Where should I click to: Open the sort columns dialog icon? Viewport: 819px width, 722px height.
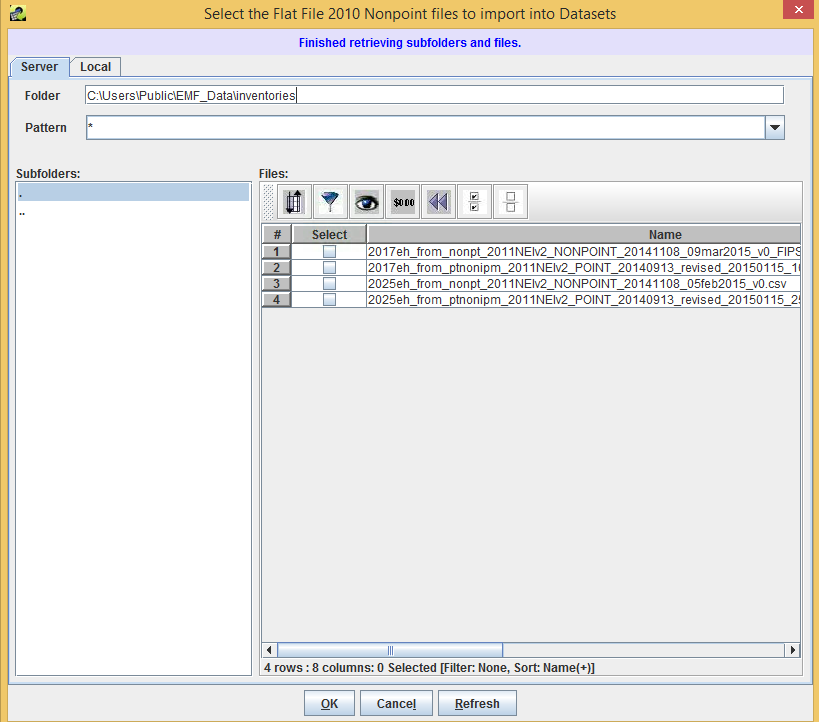293,201
